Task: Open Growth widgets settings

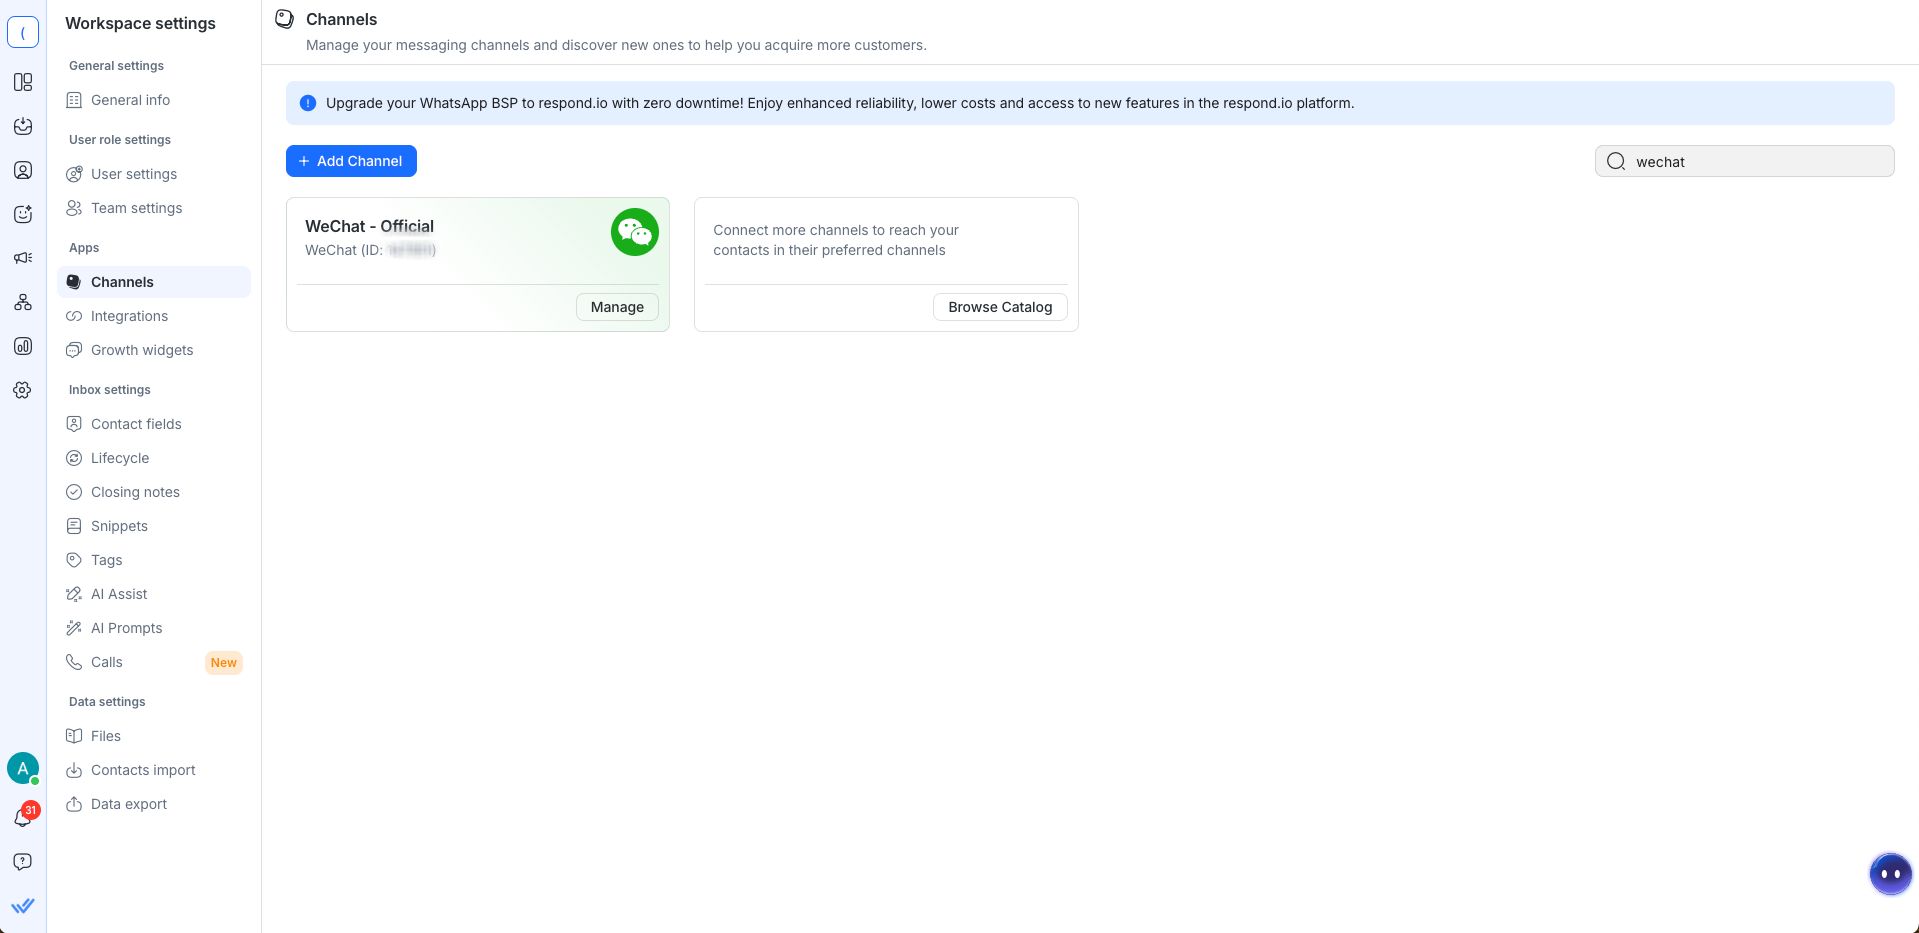Action: [x=142, y=350]
